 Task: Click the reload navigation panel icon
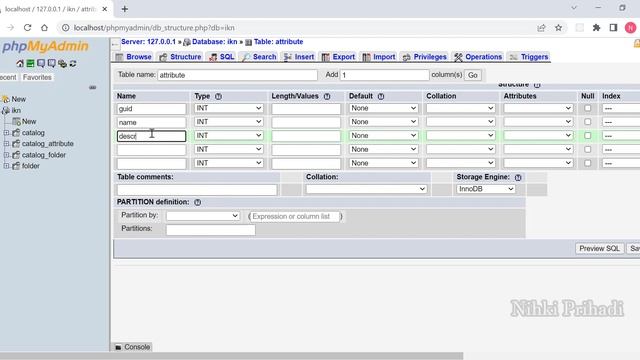pyautogui.click(x=73, y=63)
